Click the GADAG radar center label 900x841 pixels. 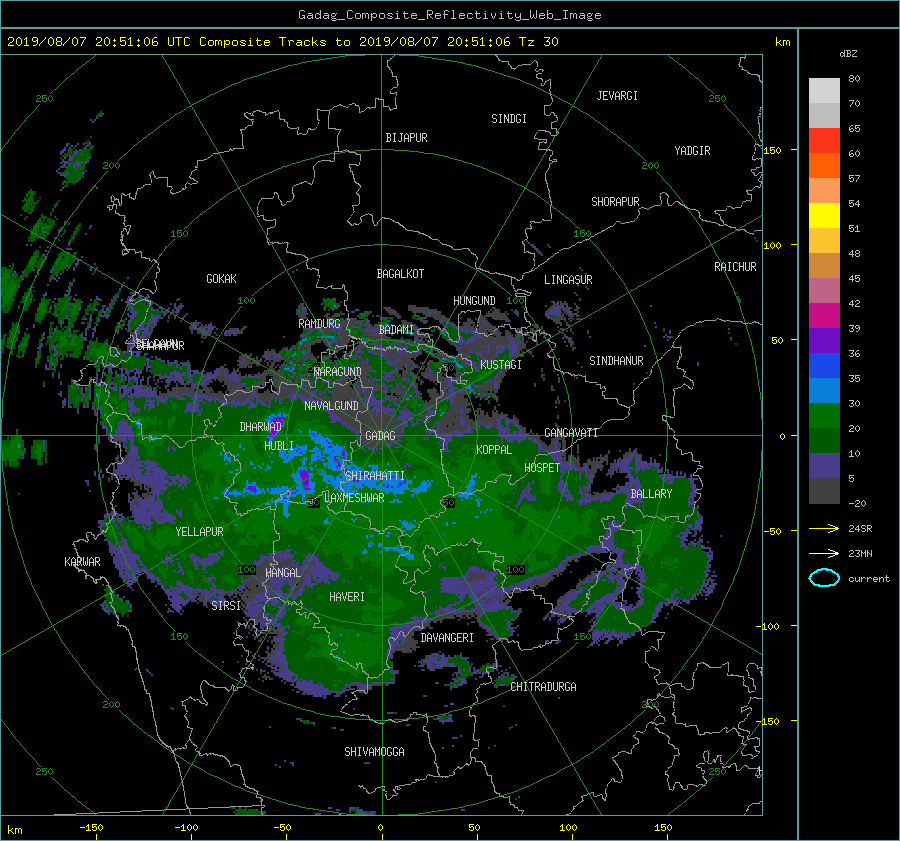pos(380,436)
